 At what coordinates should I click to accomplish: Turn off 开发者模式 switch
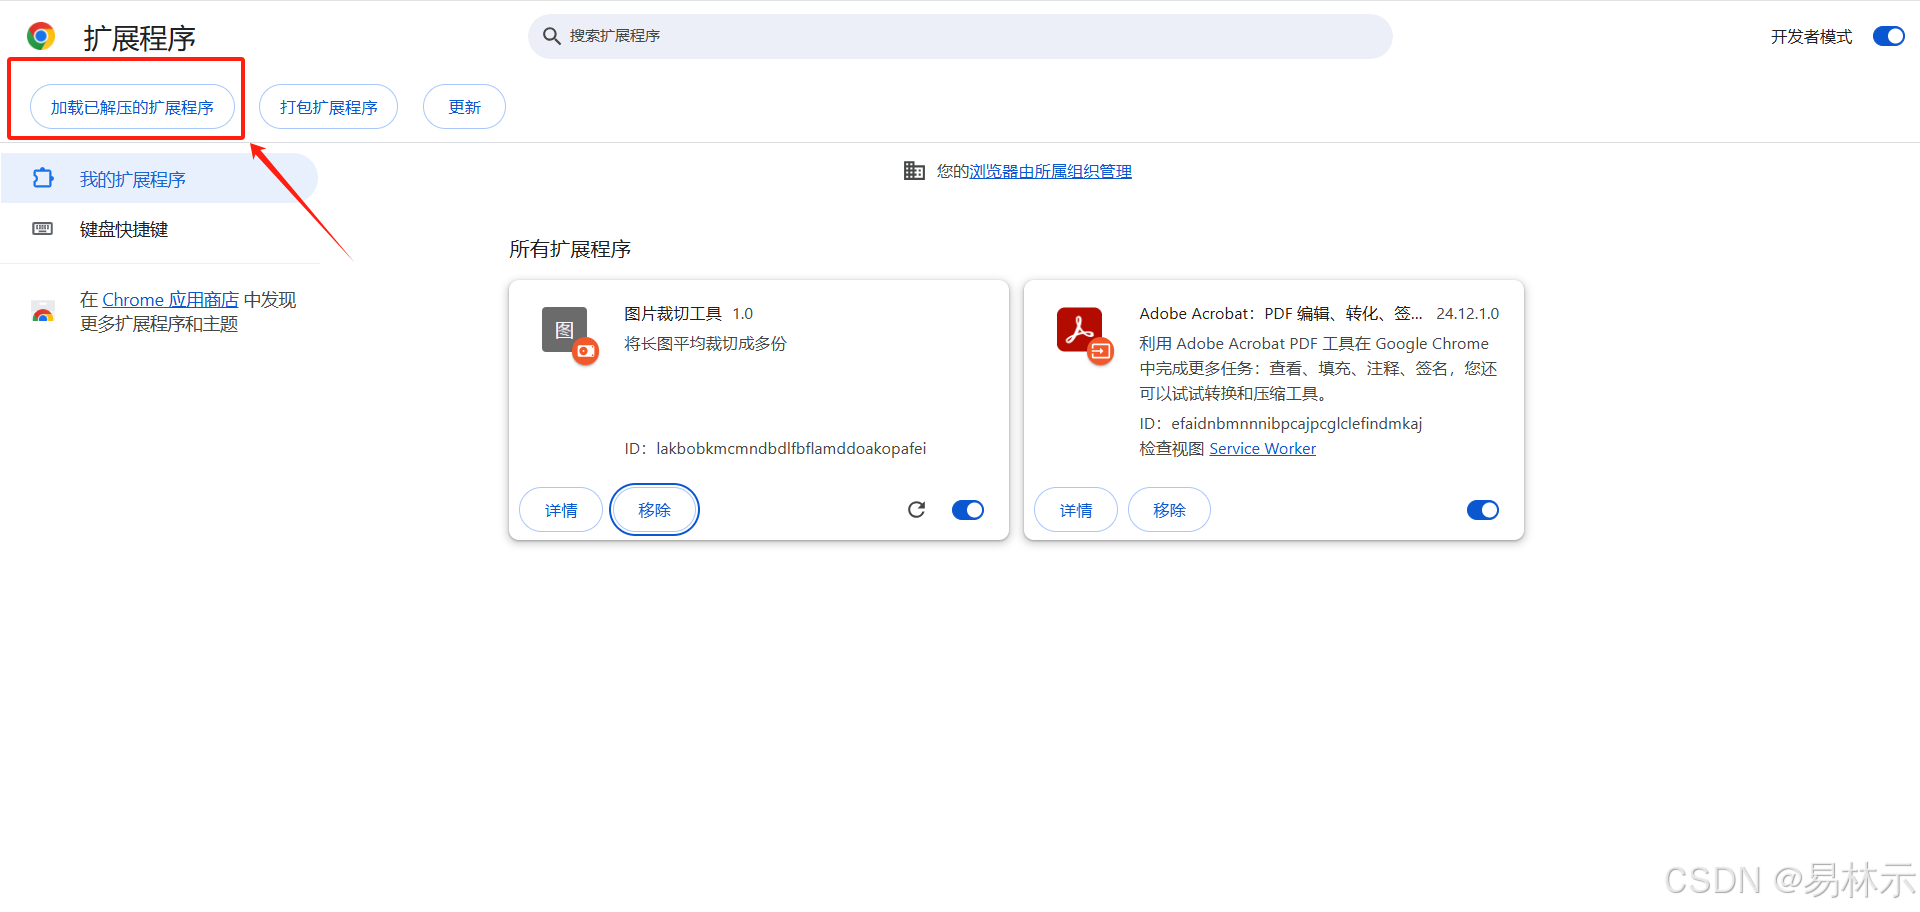coord(1889,36)
